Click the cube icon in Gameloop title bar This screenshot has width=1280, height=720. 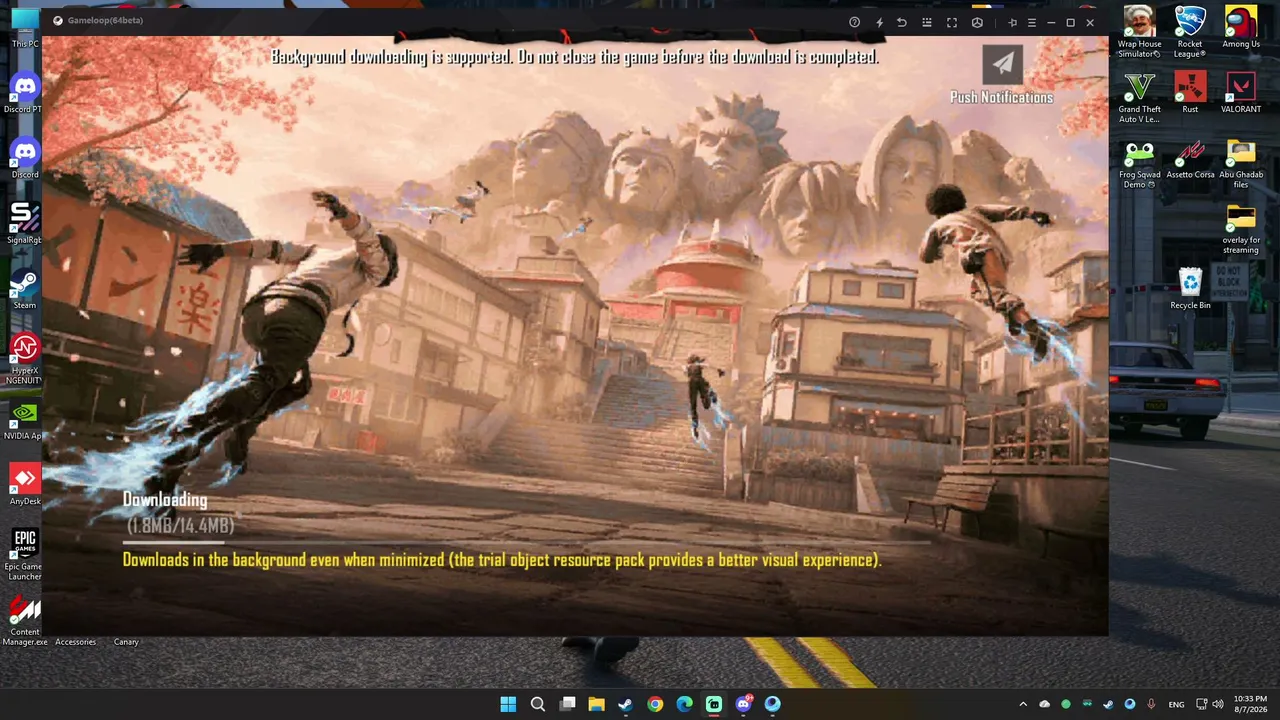(977, 22)
